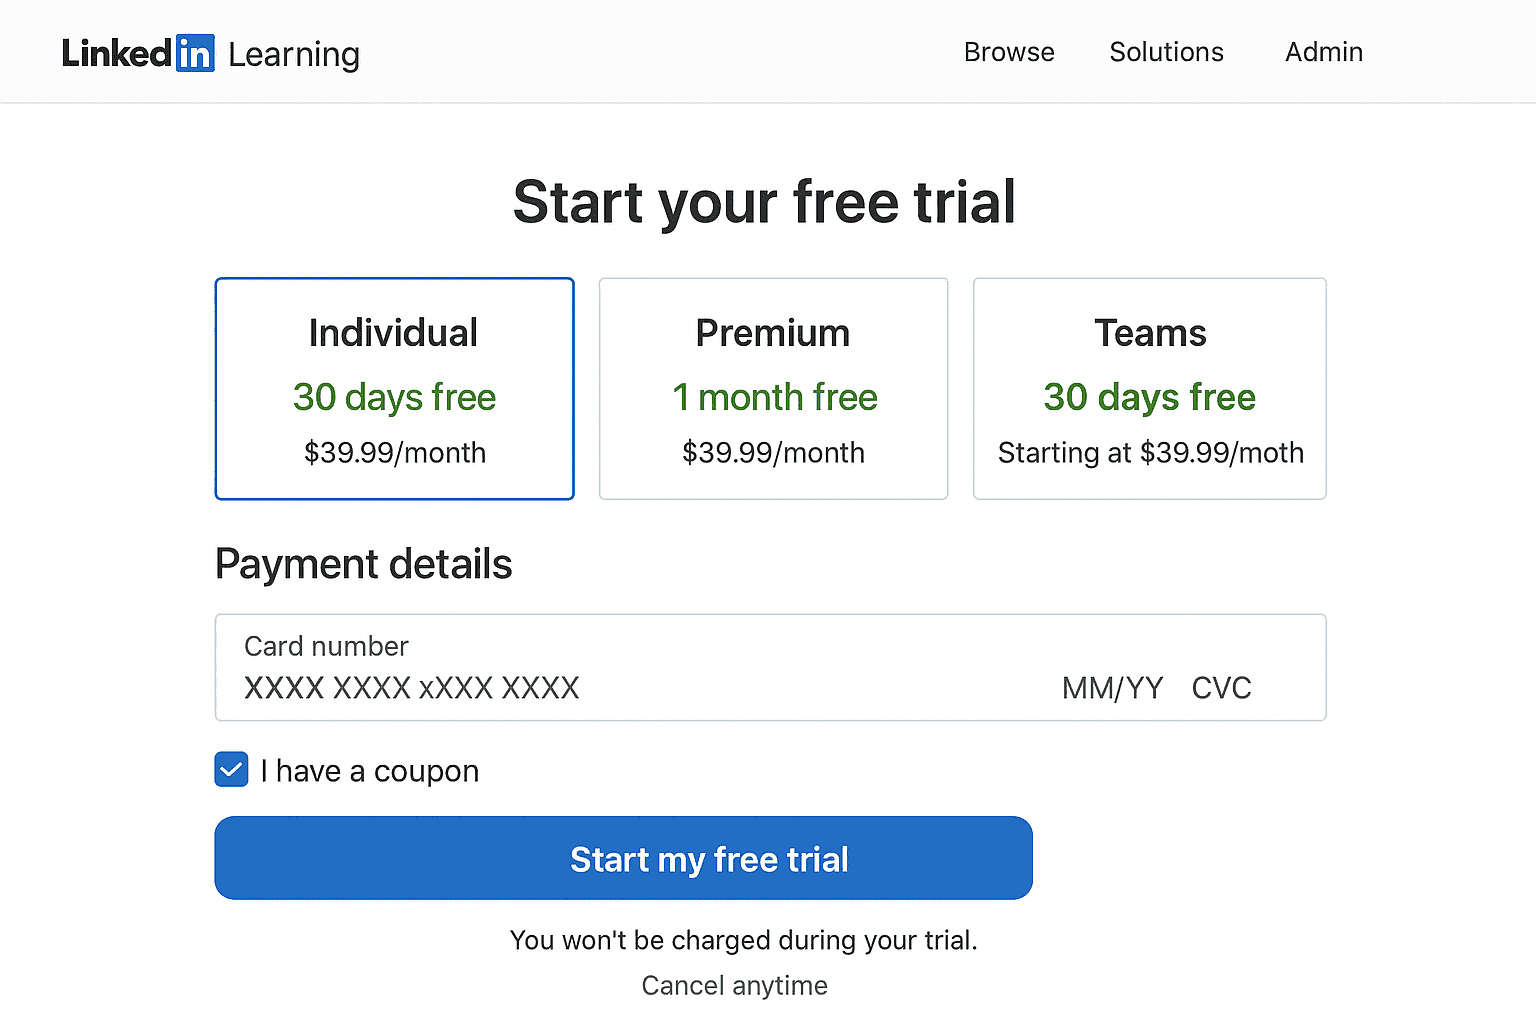
Task: Click the "You won't be charged" notice text
Action: pyautogui.click(x=743, y=940)
